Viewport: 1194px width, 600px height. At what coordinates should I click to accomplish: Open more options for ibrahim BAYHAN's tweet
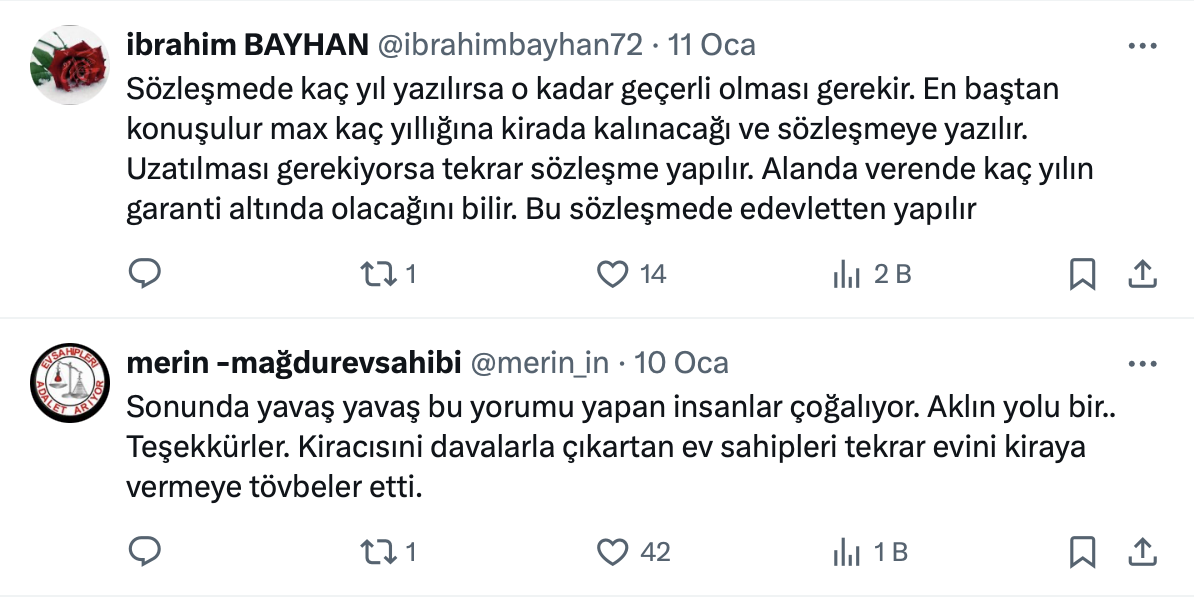[1142, 46]
